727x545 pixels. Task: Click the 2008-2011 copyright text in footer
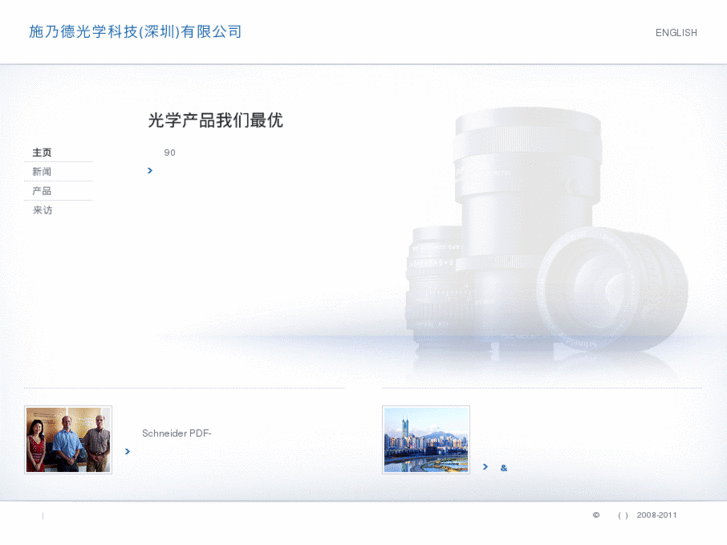(x=657, y=515)
